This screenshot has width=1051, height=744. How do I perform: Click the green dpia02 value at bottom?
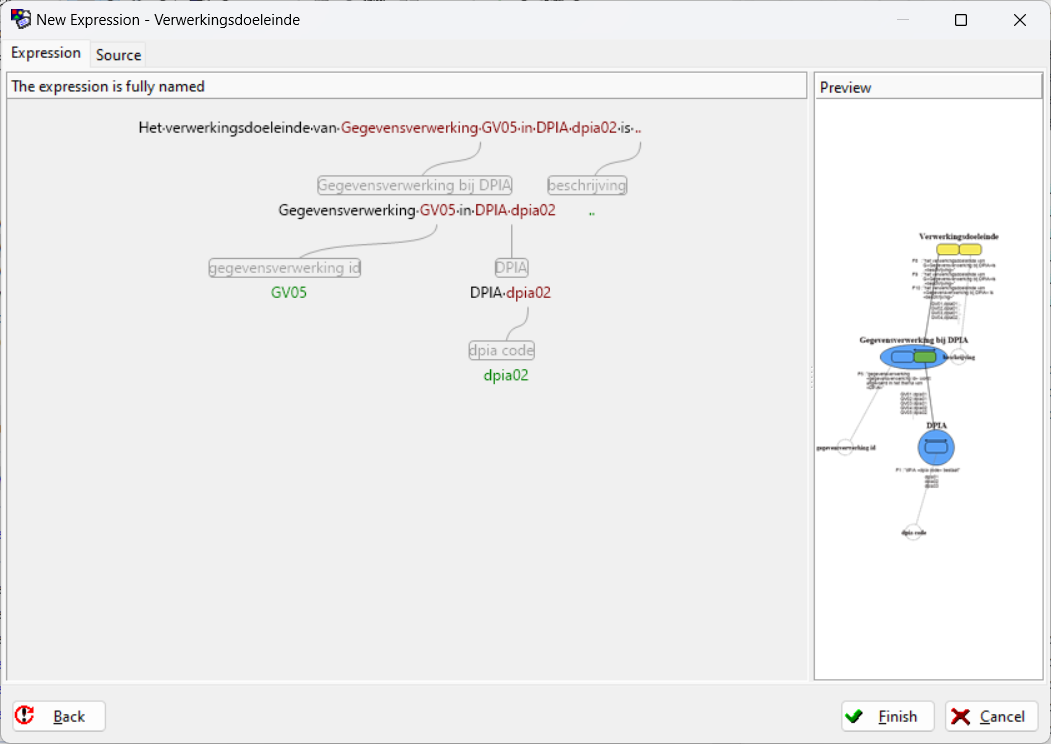click(x=506, y=376)
